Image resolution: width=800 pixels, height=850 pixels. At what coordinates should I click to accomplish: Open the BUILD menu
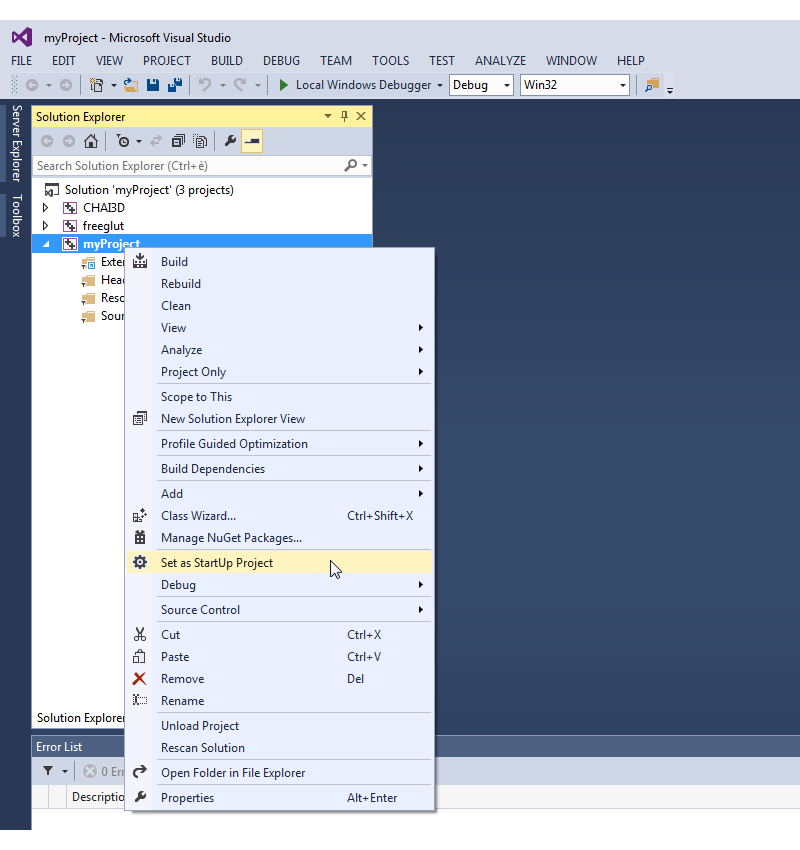[227, 61]
